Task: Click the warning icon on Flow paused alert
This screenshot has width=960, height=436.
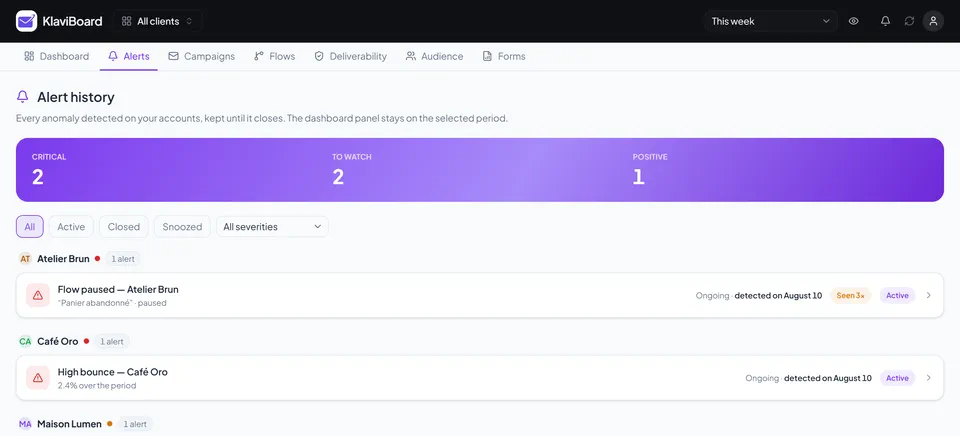Action: (x=38, y=295)
